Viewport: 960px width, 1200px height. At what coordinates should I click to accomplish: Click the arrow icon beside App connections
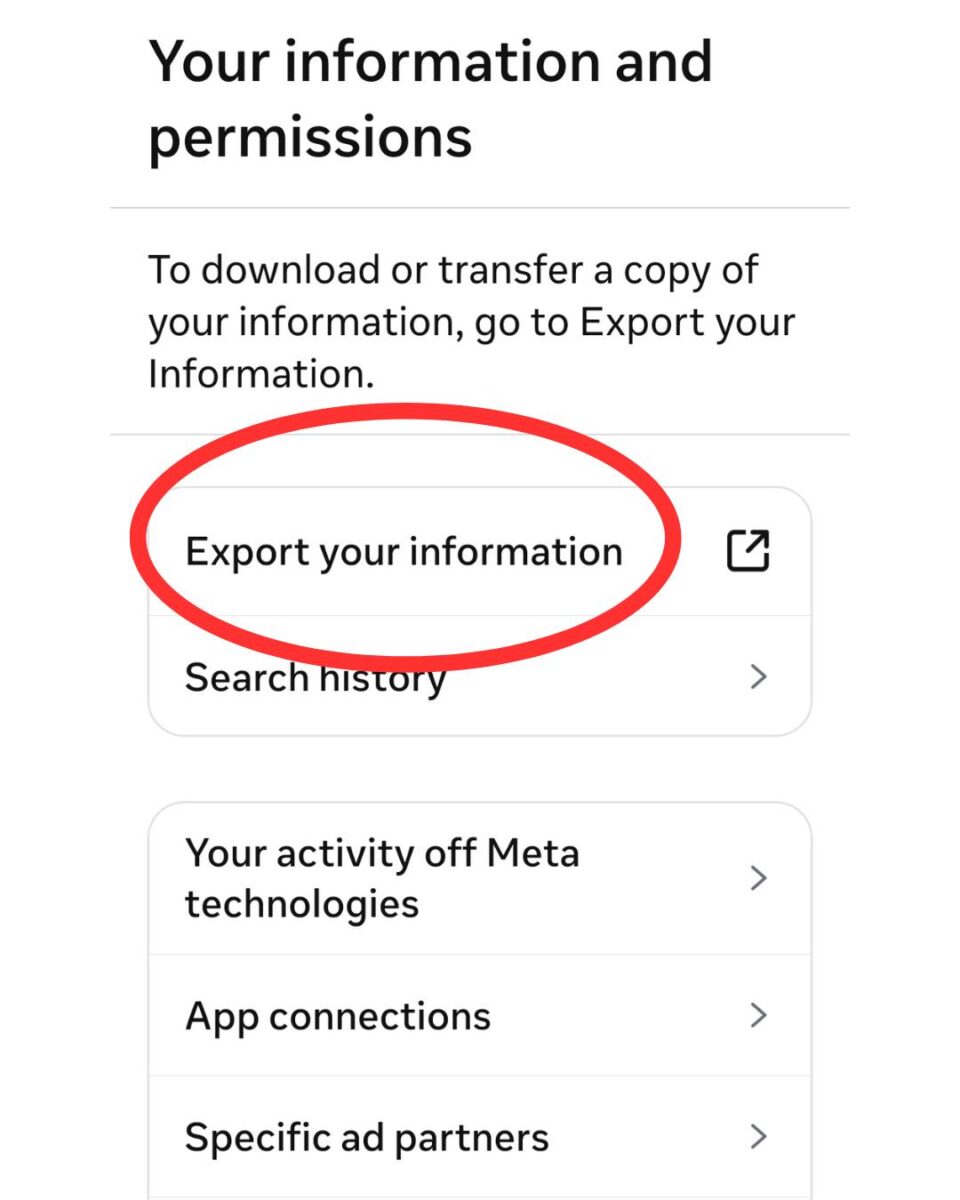pos(758,1016)
